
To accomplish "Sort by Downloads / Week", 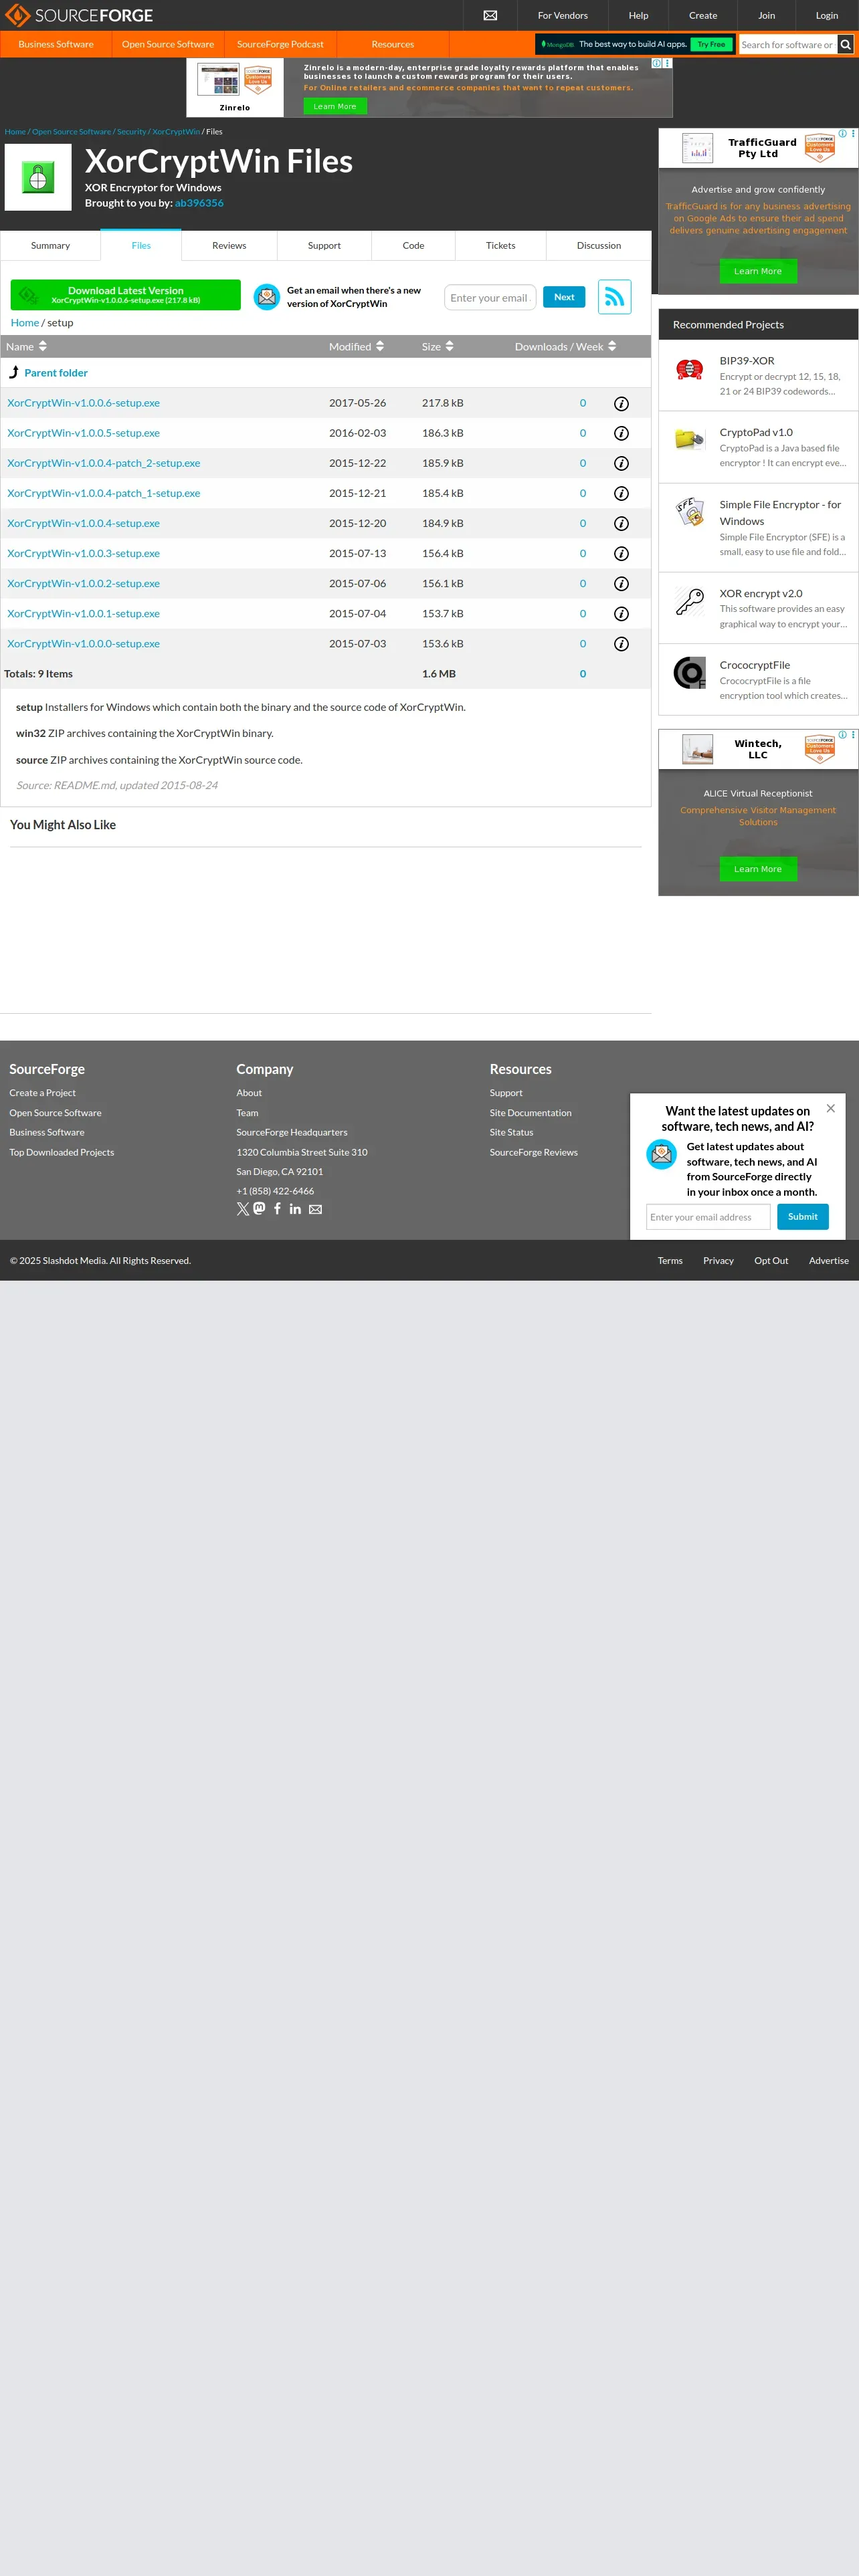I will (566, 346).
